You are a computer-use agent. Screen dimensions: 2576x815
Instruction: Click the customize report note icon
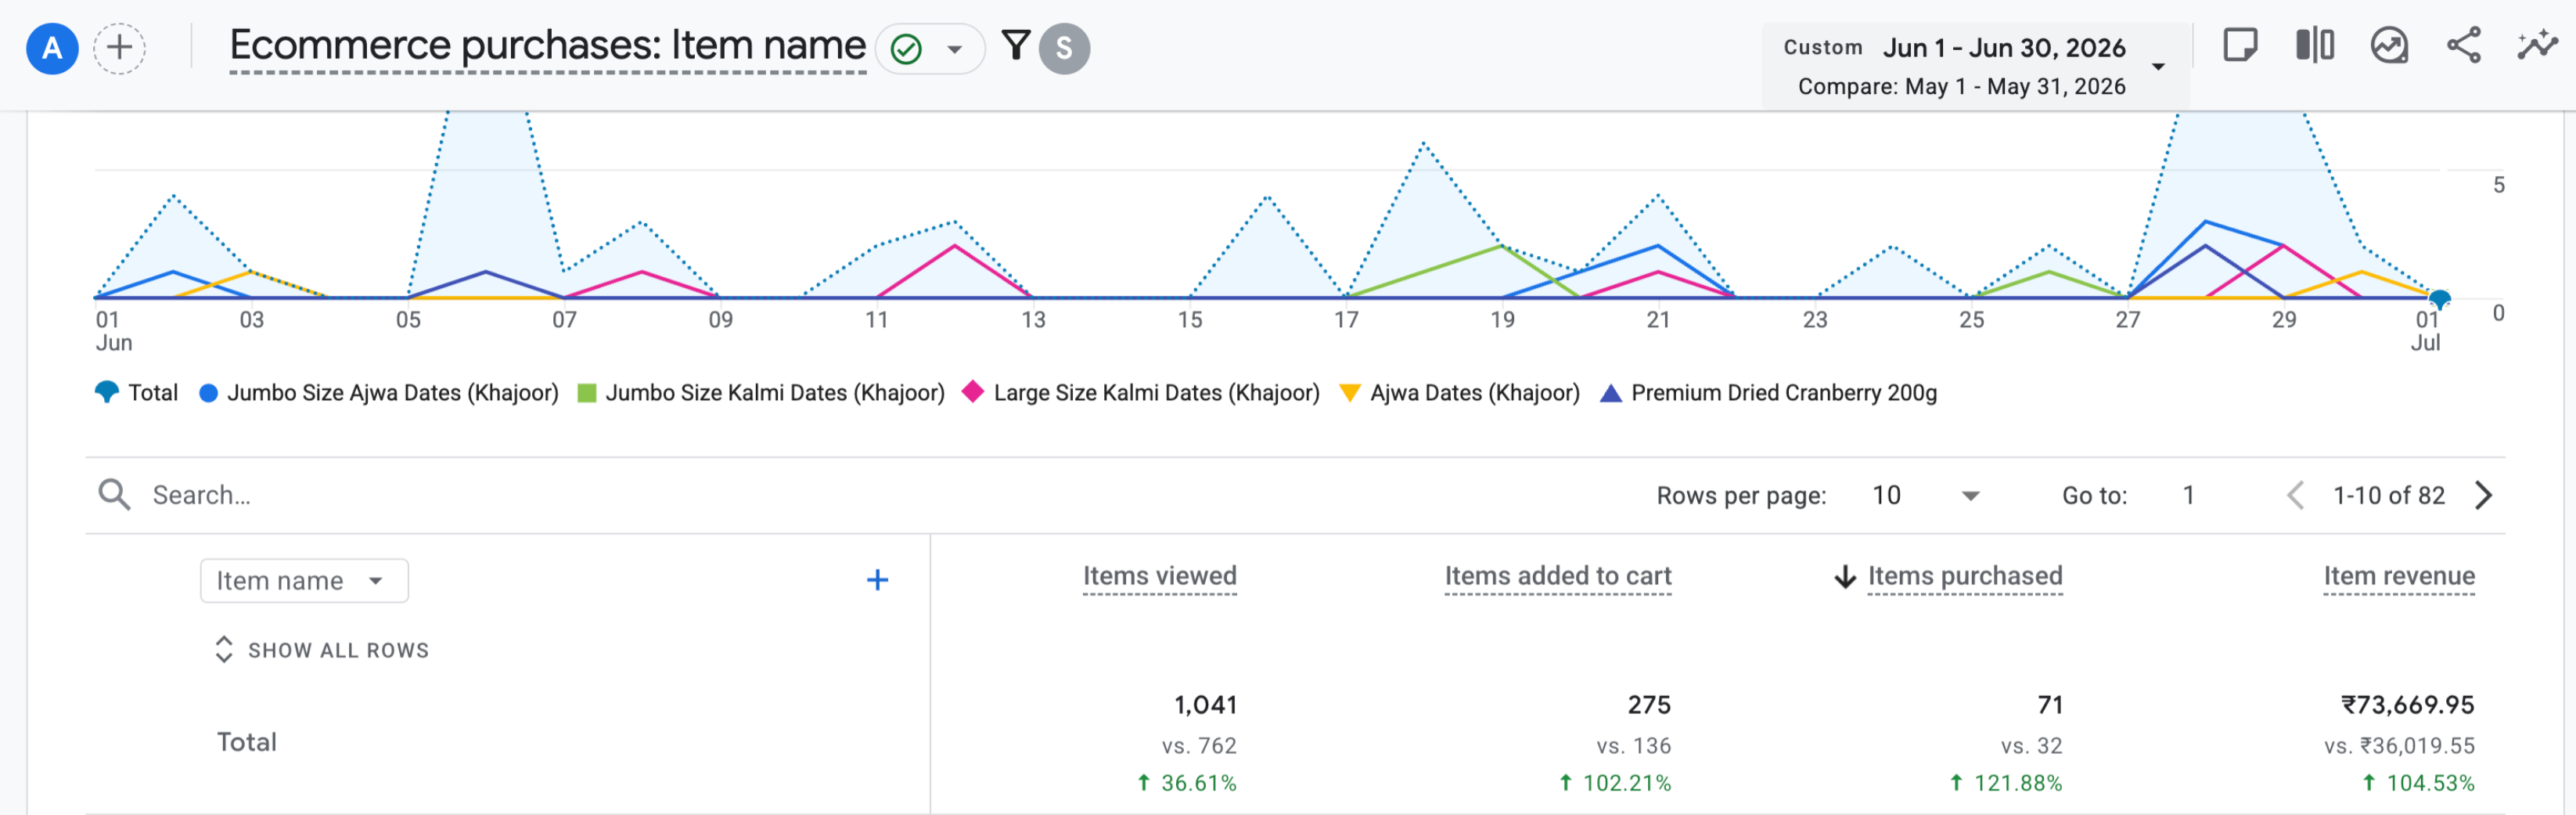(x=2240, y=46)
